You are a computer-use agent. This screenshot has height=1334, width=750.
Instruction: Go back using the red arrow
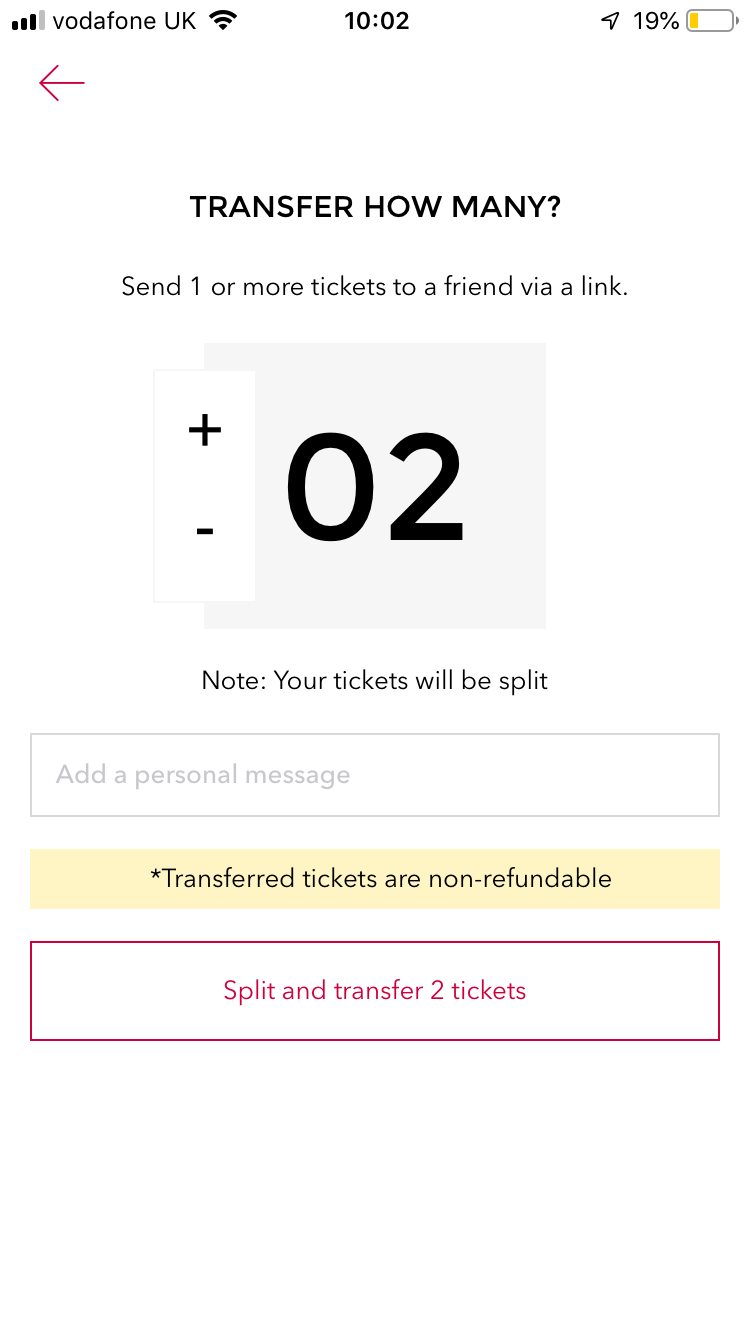pos(62,83)
